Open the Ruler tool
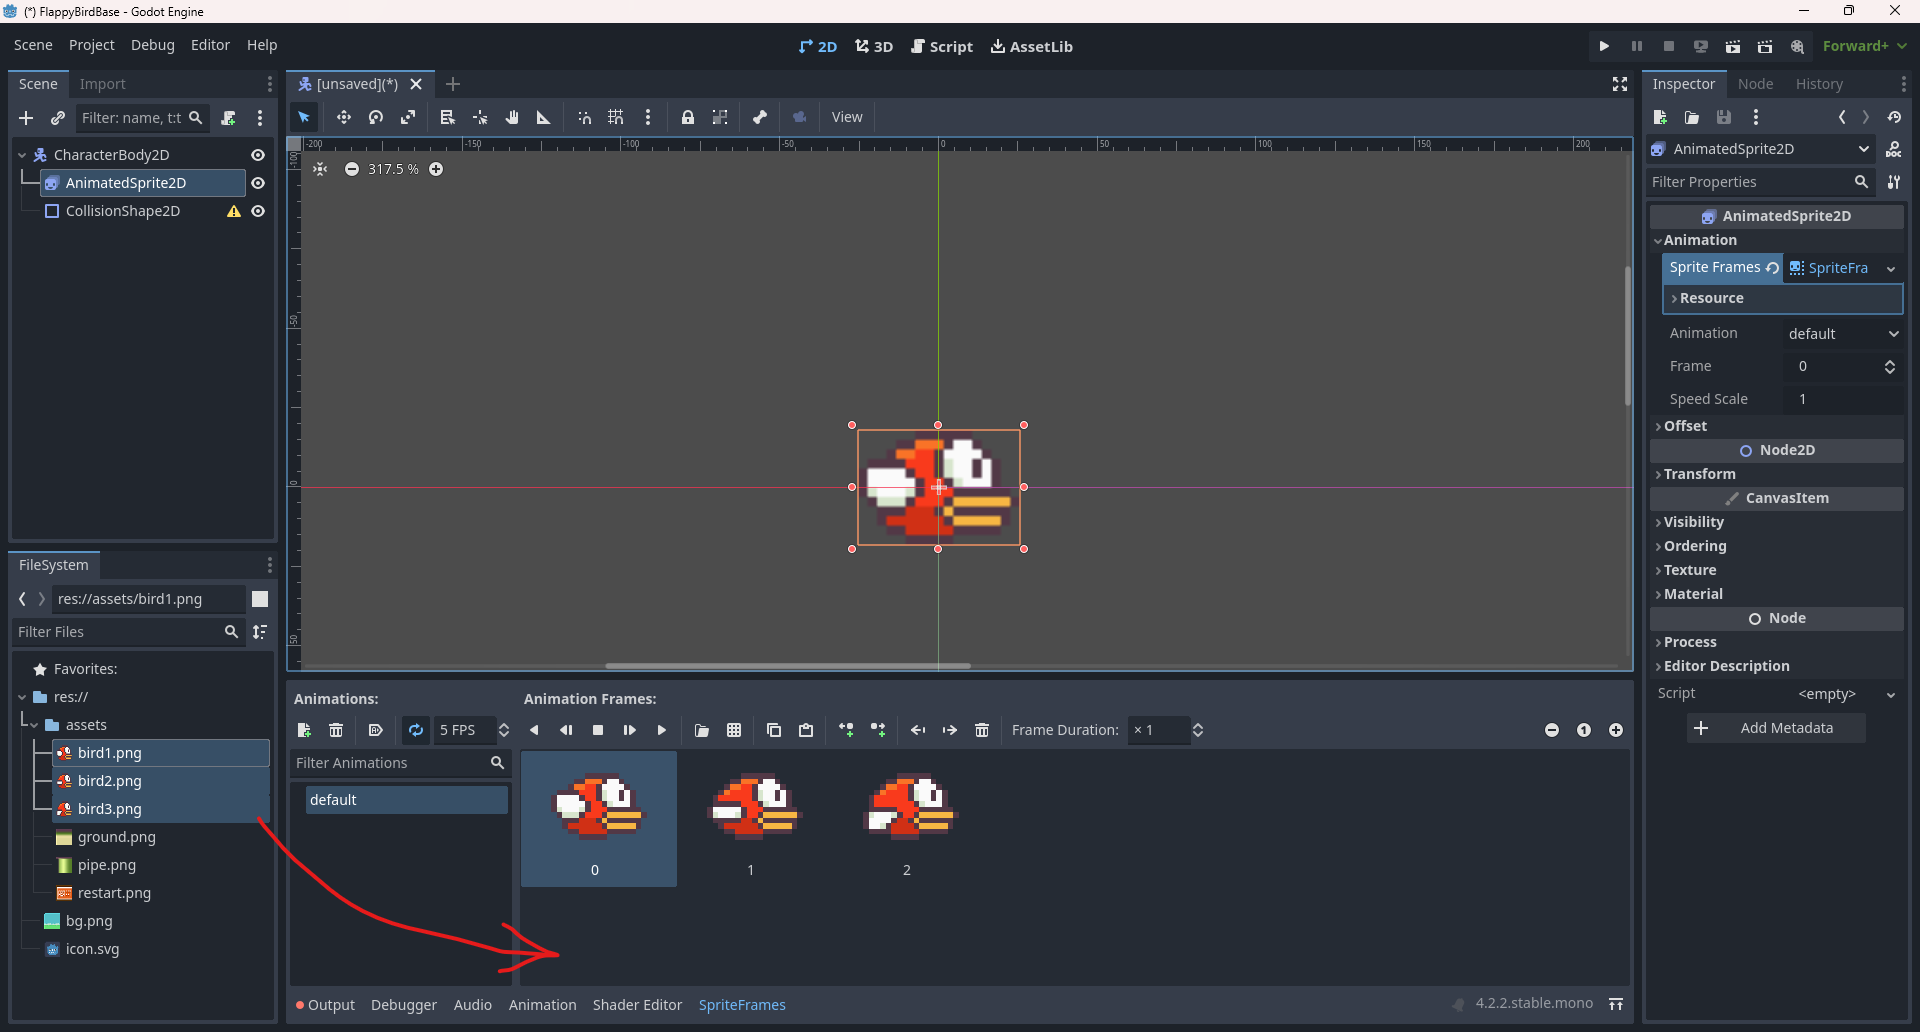The height and width of the screenshot is (1032, 1920). coord(543,117)
